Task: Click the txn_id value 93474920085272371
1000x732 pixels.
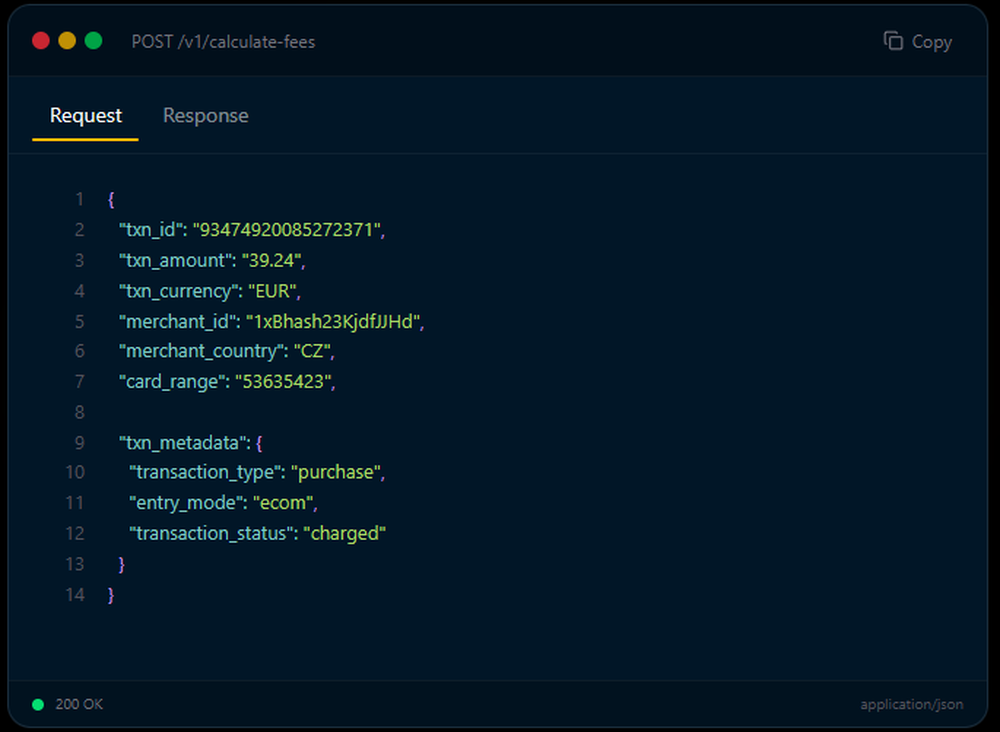Action: pyautogui.click(x=288, y=230)
